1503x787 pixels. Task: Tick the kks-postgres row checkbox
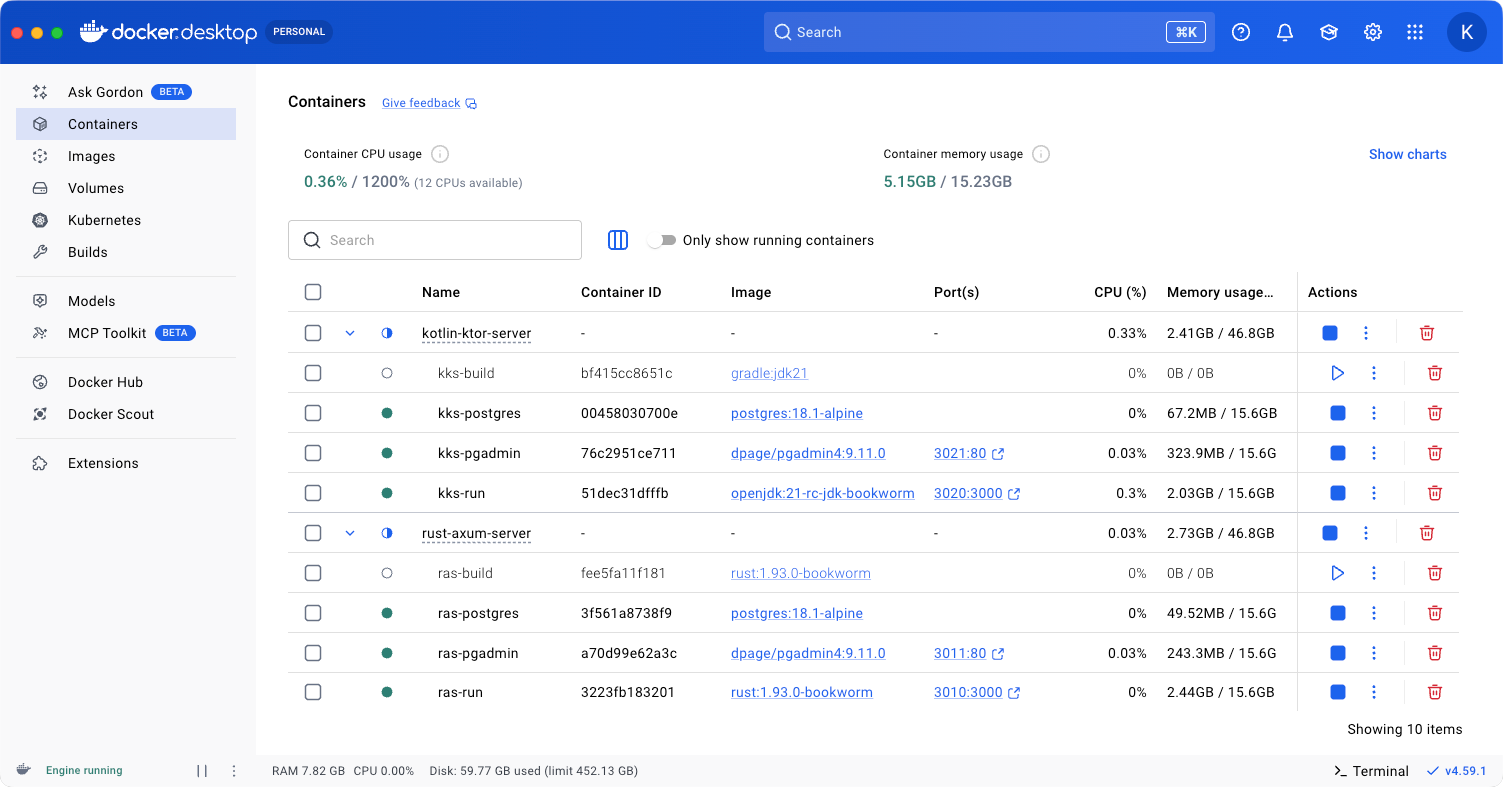click(313, 413)
